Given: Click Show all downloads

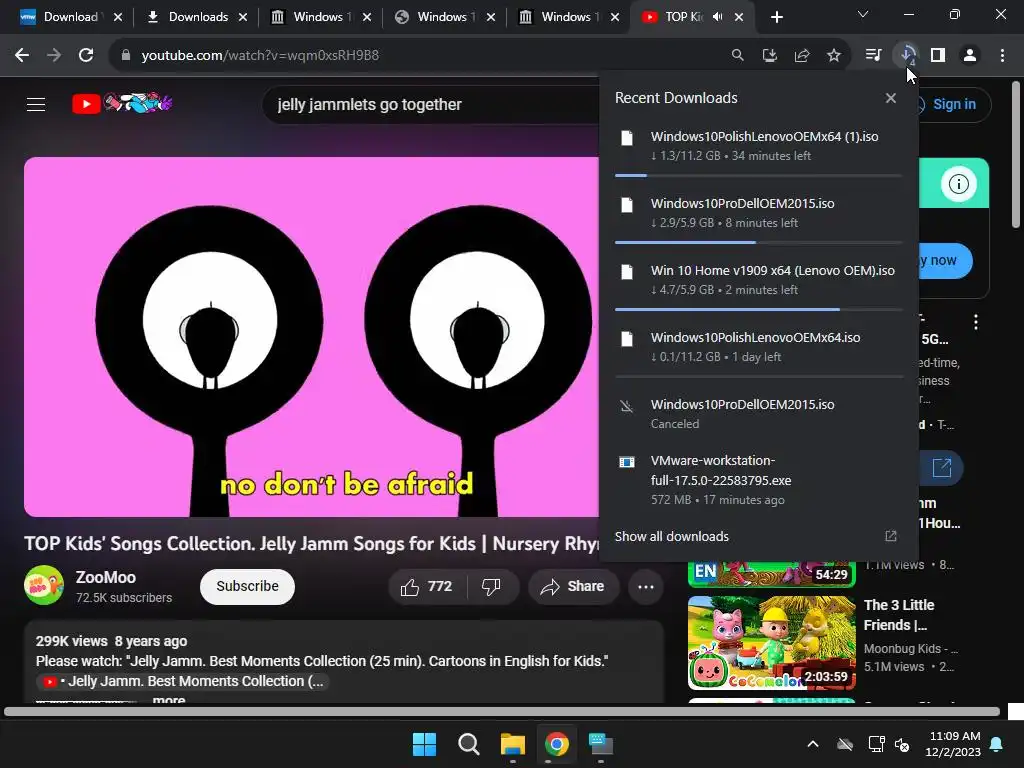Looking at the screenshot, I should 671,536.
